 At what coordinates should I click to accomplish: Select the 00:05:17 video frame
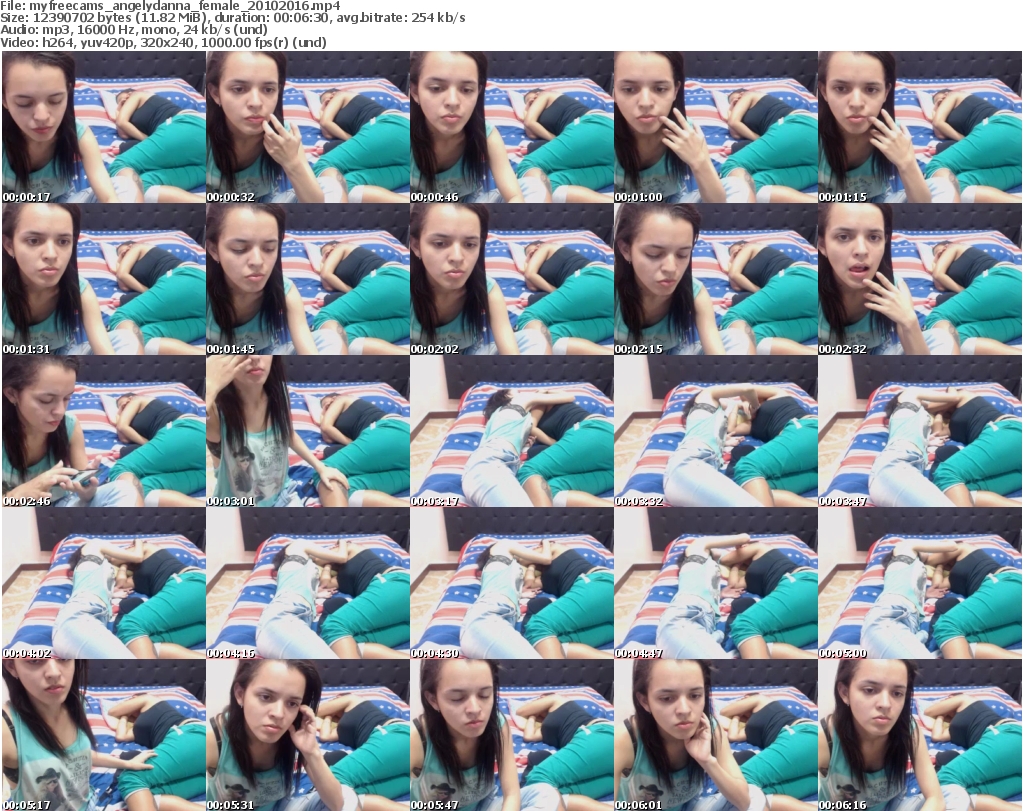click(104, 735)
